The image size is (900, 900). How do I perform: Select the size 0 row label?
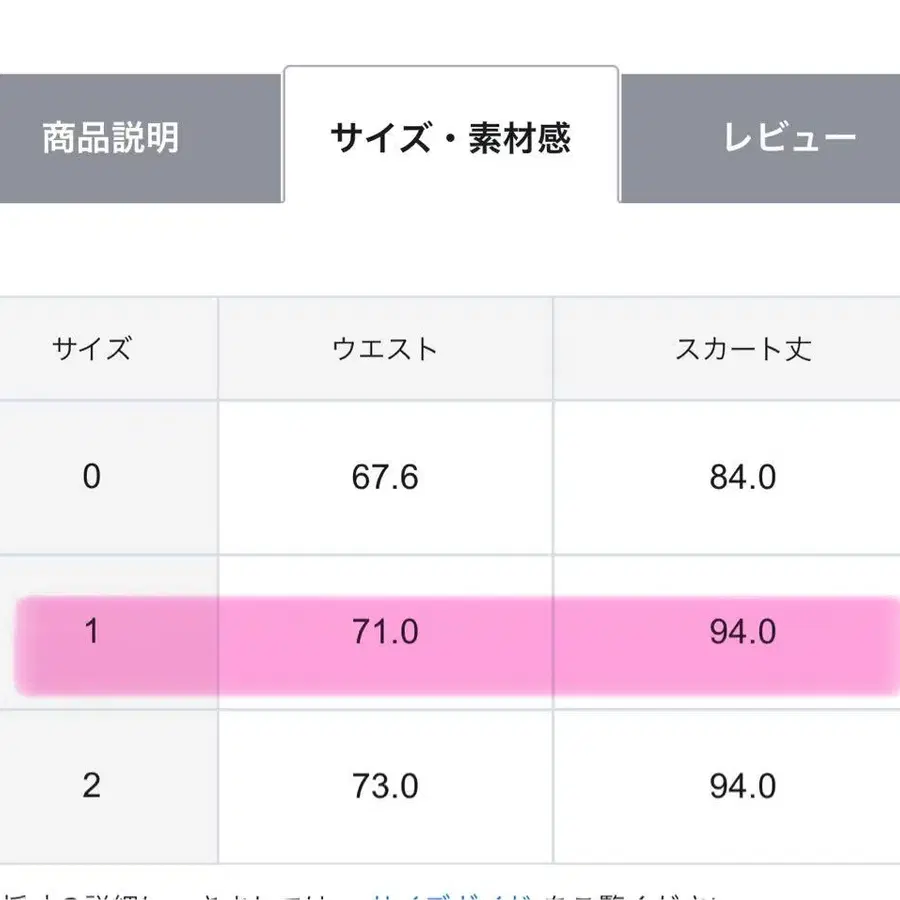click(92, 477)
